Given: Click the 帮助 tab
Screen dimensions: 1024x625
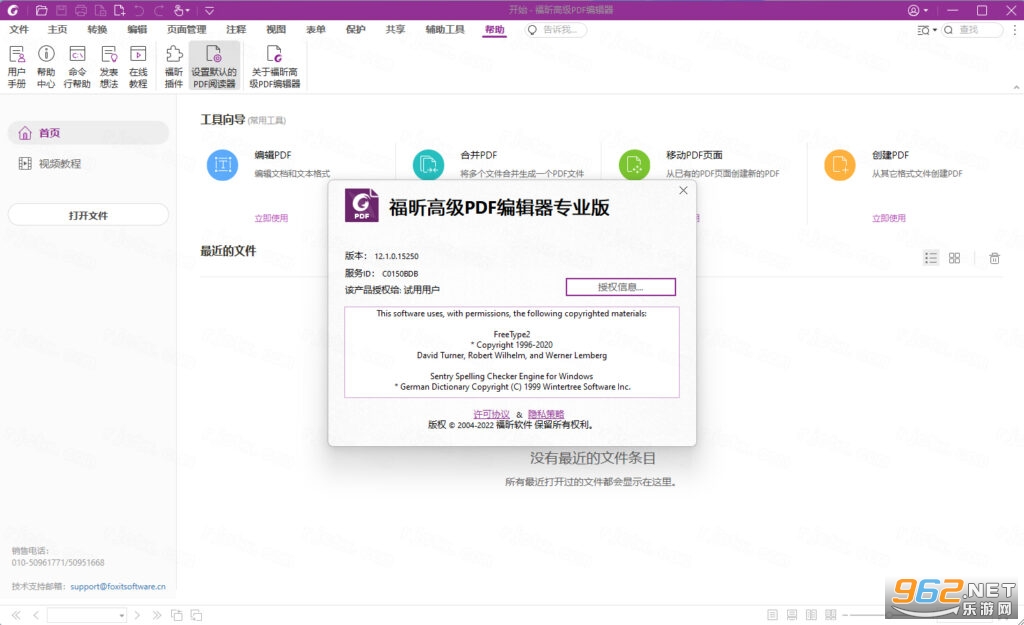Looking at the screenshot, I should [494, 29].
